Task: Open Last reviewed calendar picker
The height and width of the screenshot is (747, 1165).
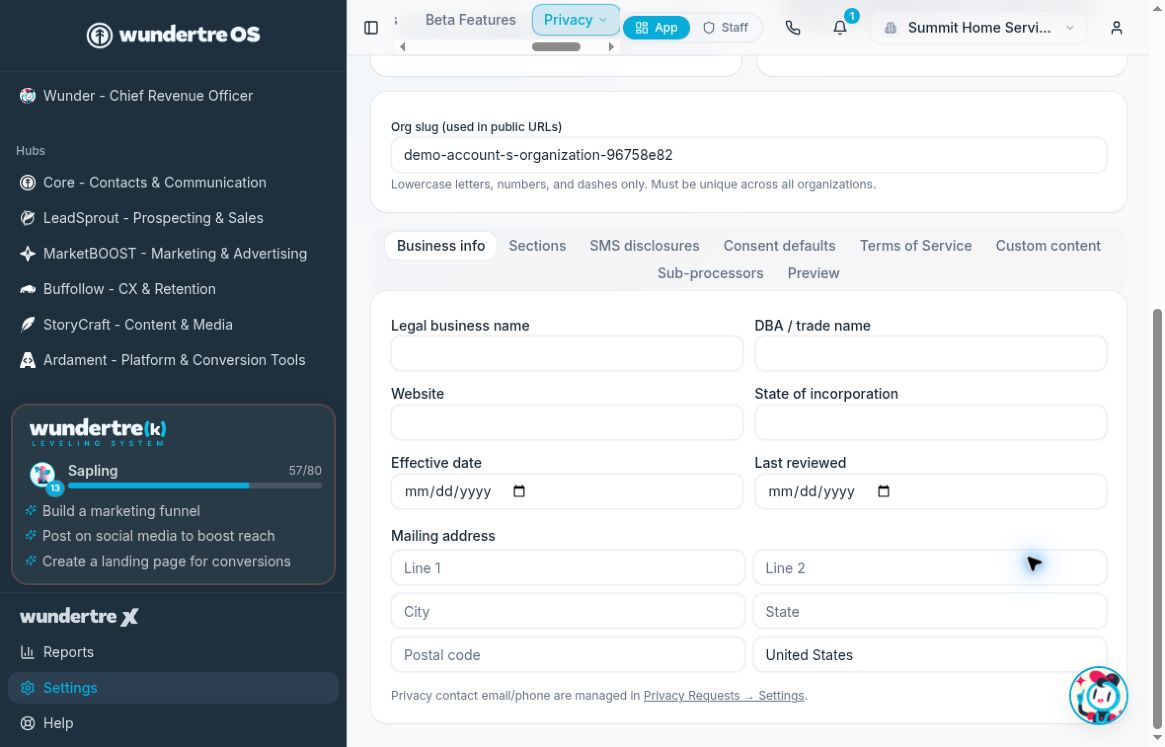Action: tap(883, 491)
